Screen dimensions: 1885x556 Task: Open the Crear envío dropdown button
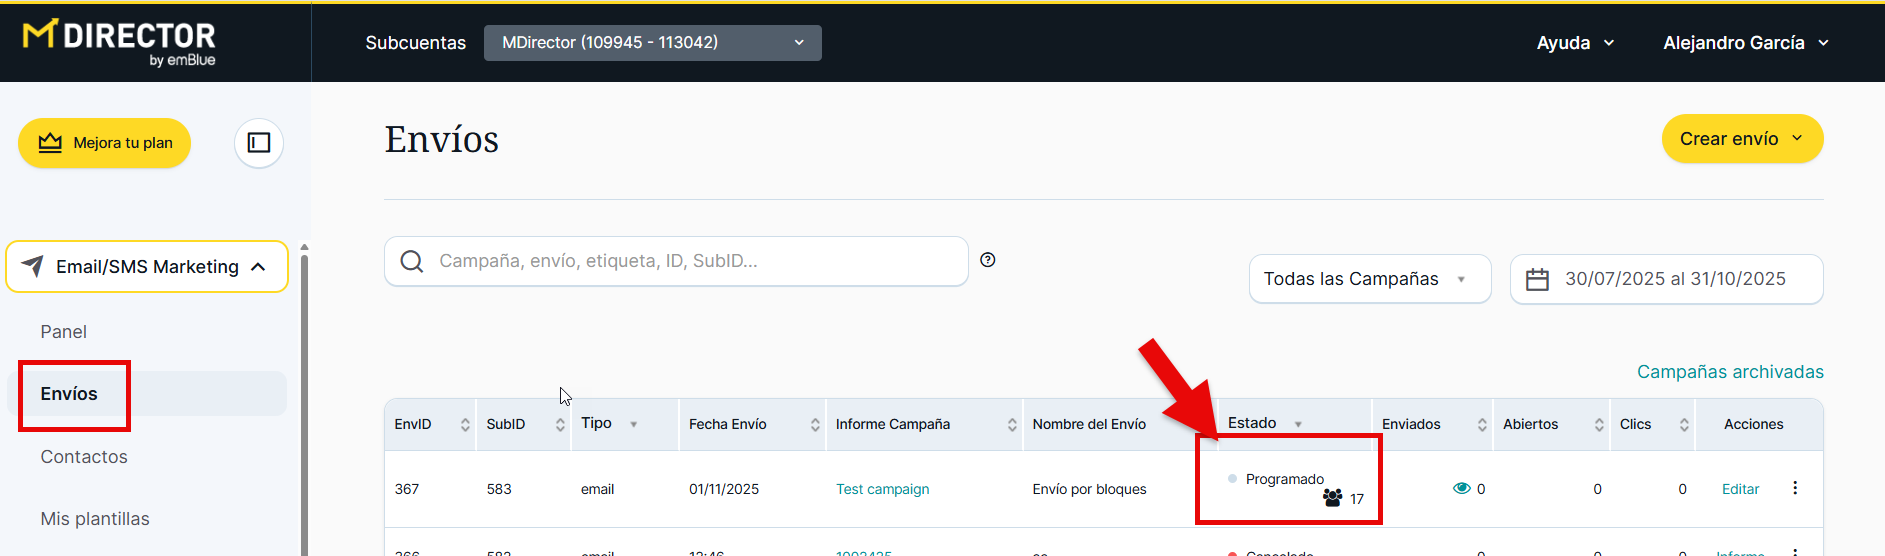(x=1741, y=139)
